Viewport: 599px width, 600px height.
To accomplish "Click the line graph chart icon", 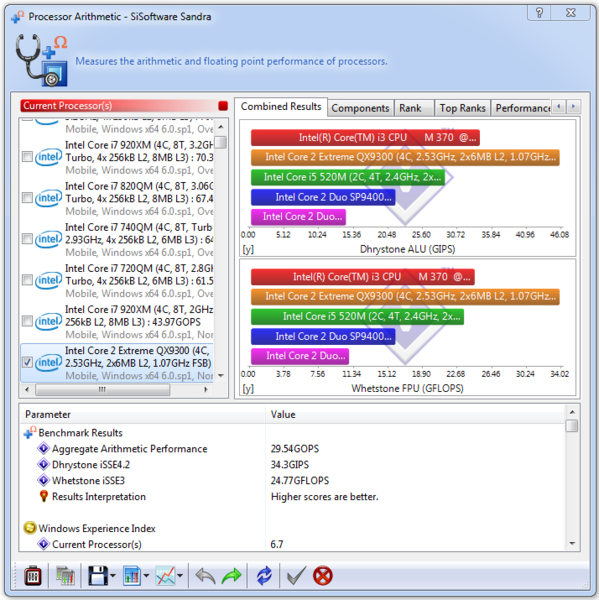I will coord(165,576).
